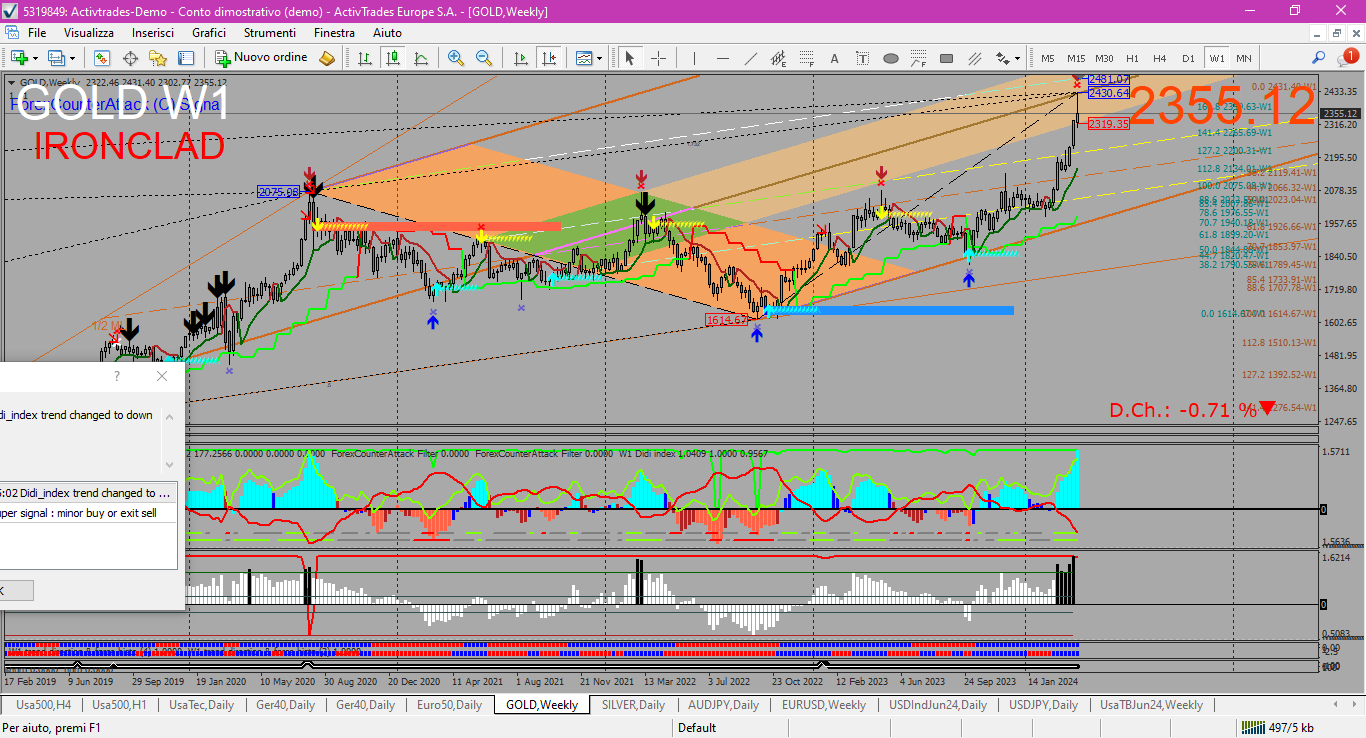Open the Profiles toolbar icon
This screenshot has height=738, width=1366.
coord(57,58)
